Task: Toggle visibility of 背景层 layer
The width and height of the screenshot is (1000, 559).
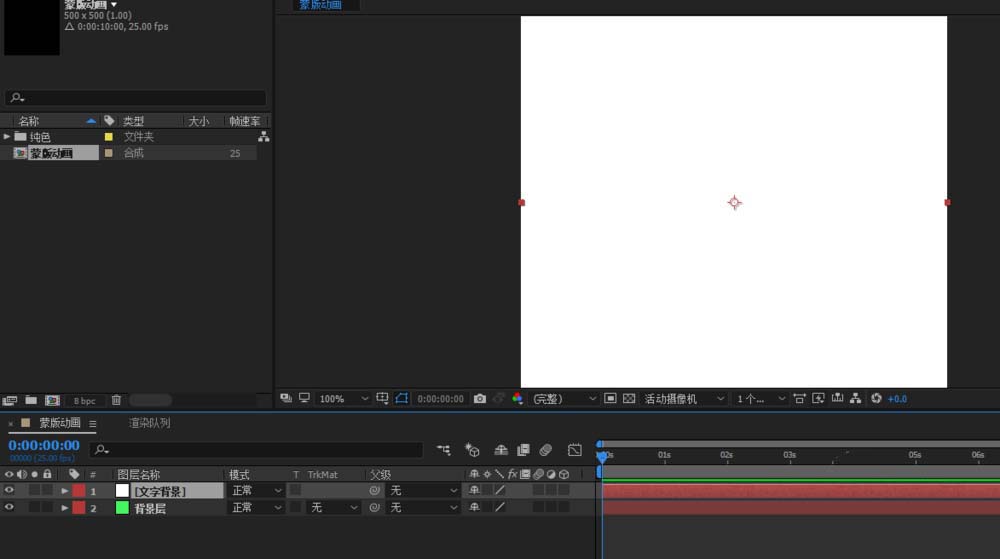Action: tap(9, 508)
